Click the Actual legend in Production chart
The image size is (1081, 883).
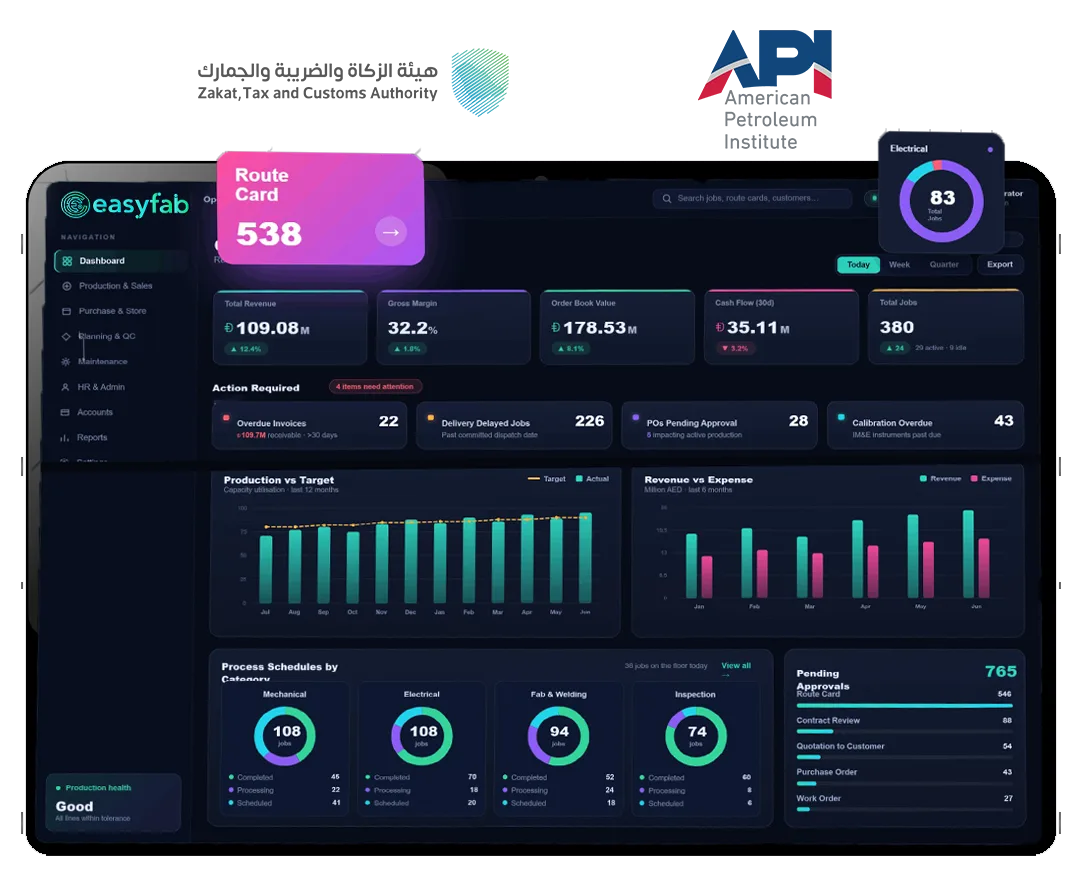point(592,479)
